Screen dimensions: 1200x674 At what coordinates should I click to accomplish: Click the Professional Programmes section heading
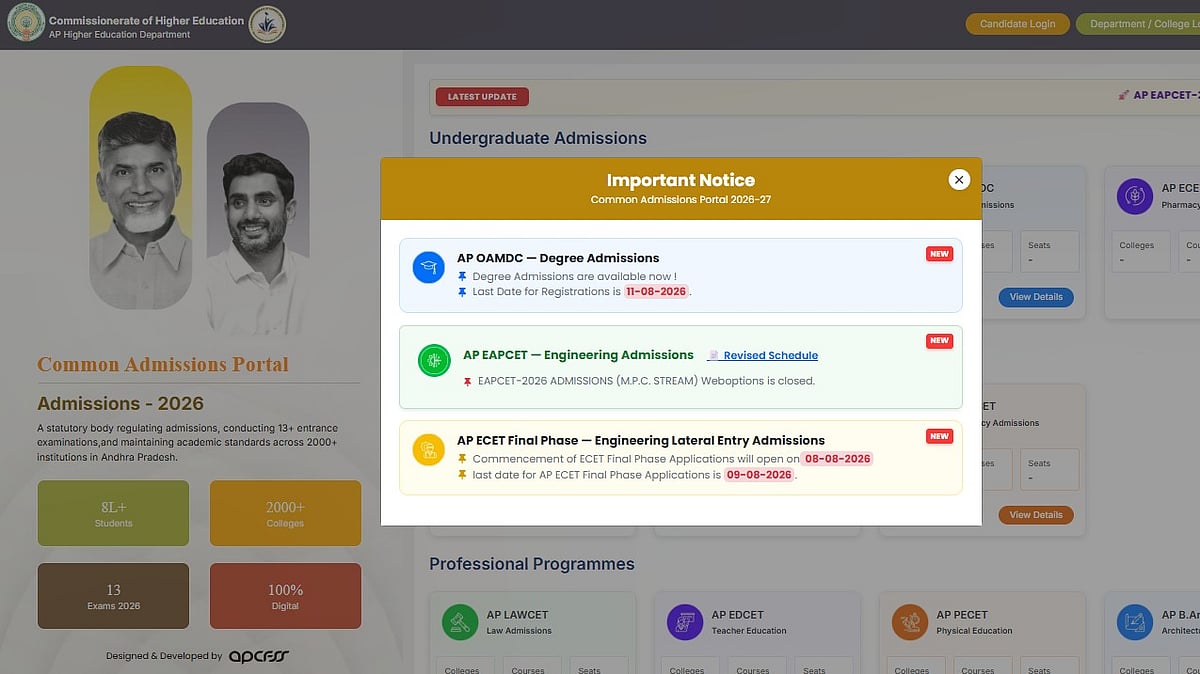point(532,564)
